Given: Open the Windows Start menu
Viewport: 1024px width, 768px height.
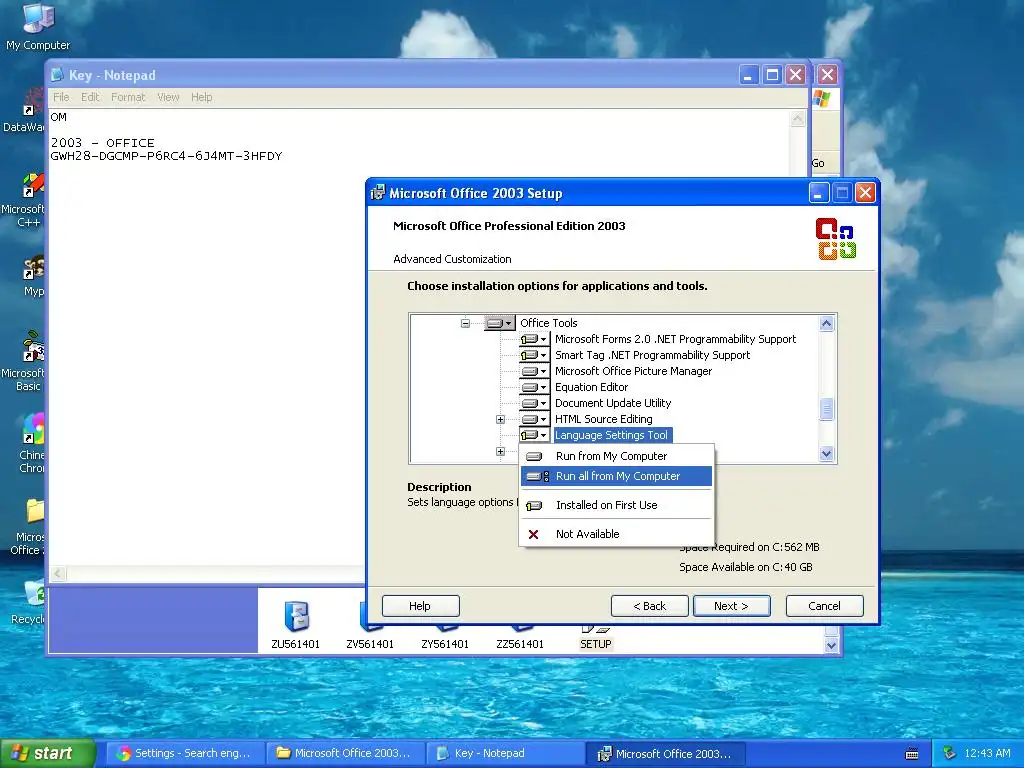Looking at the screenshot, I should pyautogui.click(x=48, y=753).
